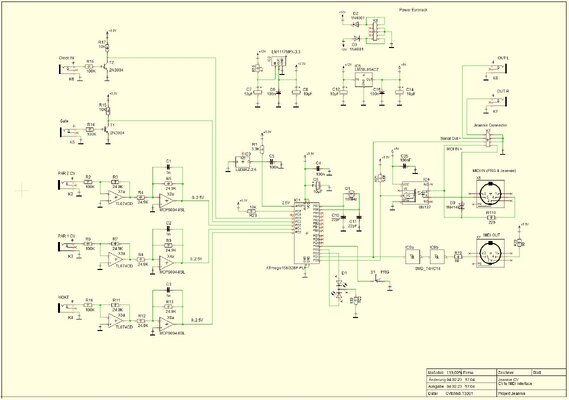
Task: Select the MIDI OUT DIN socket symbol
Action: point(490,253)
